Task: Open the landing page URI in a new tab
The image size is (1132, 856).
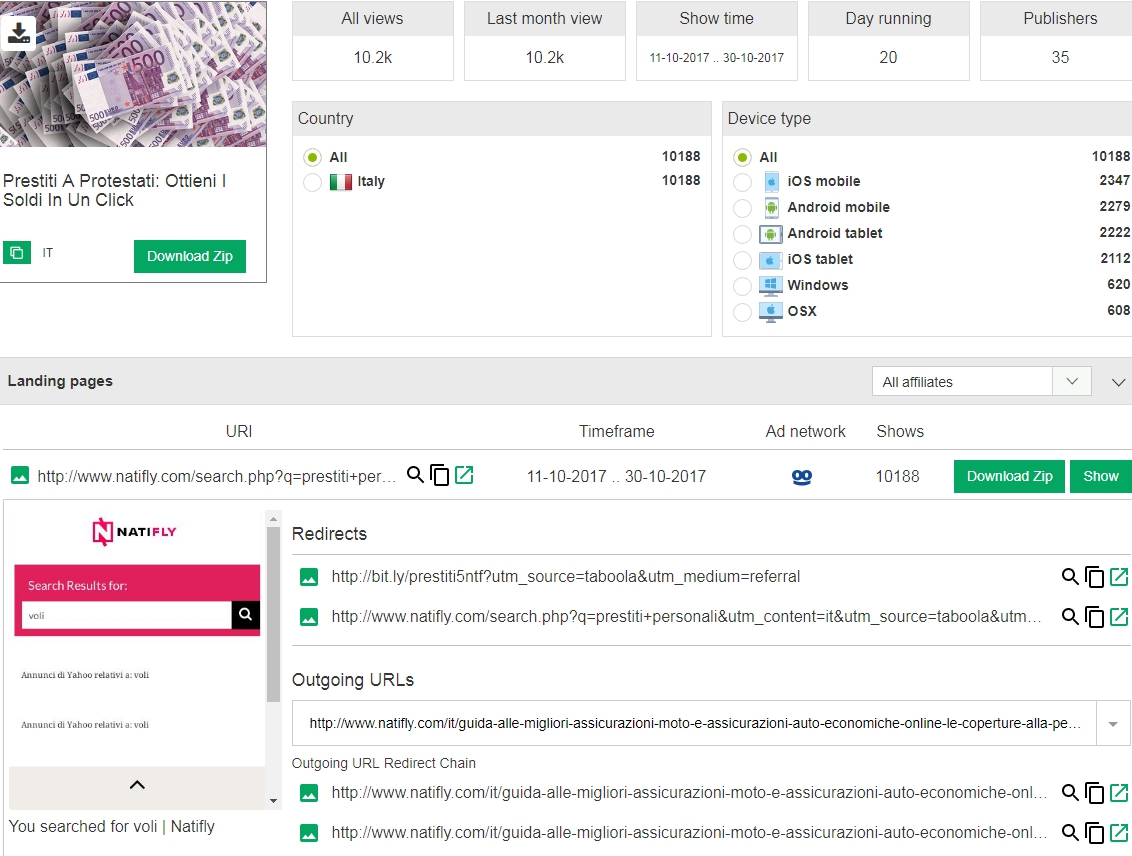Action: 464,475
